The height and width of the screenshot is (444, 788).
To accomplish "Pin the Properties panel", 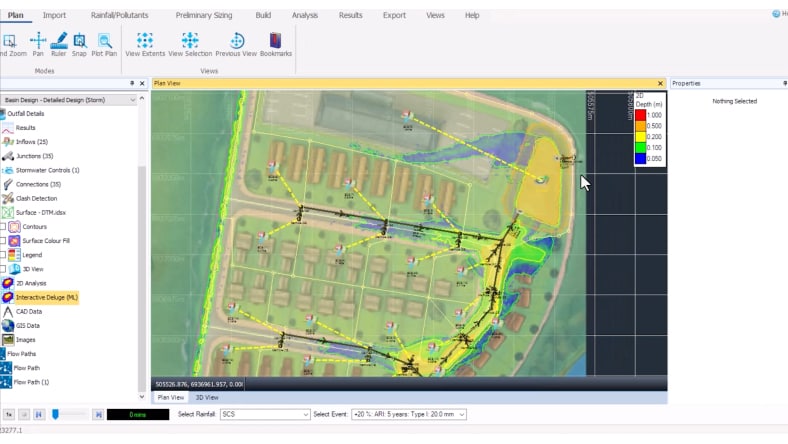I will point(784,83).
